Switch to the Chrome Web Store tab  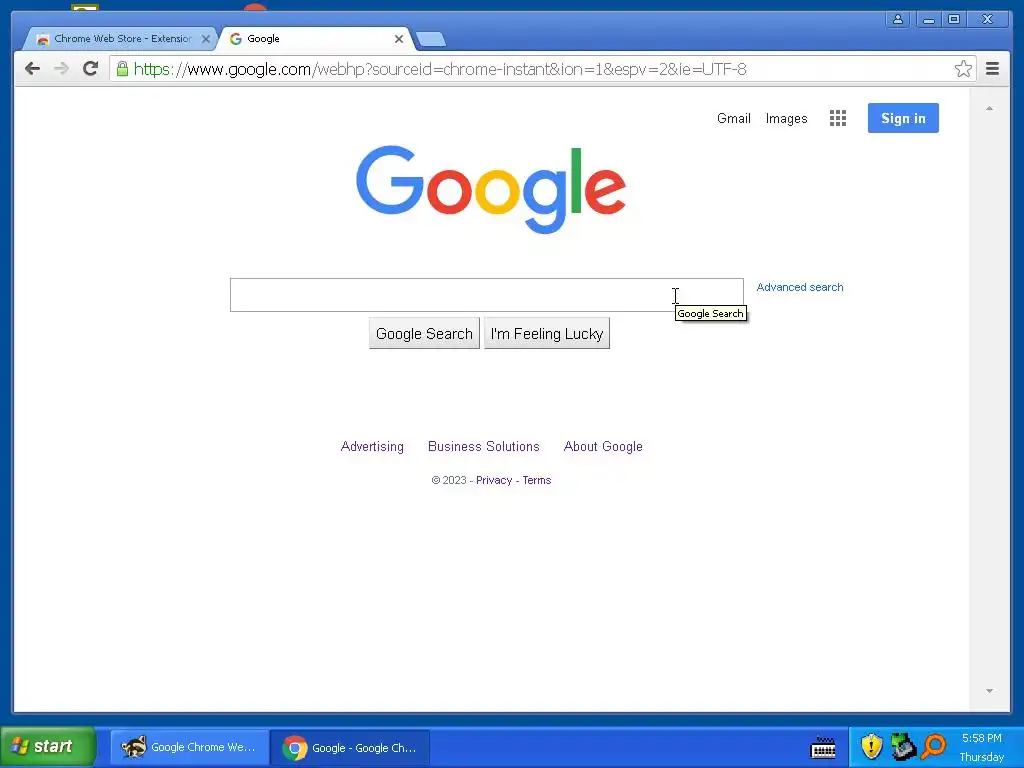point(121,39)
